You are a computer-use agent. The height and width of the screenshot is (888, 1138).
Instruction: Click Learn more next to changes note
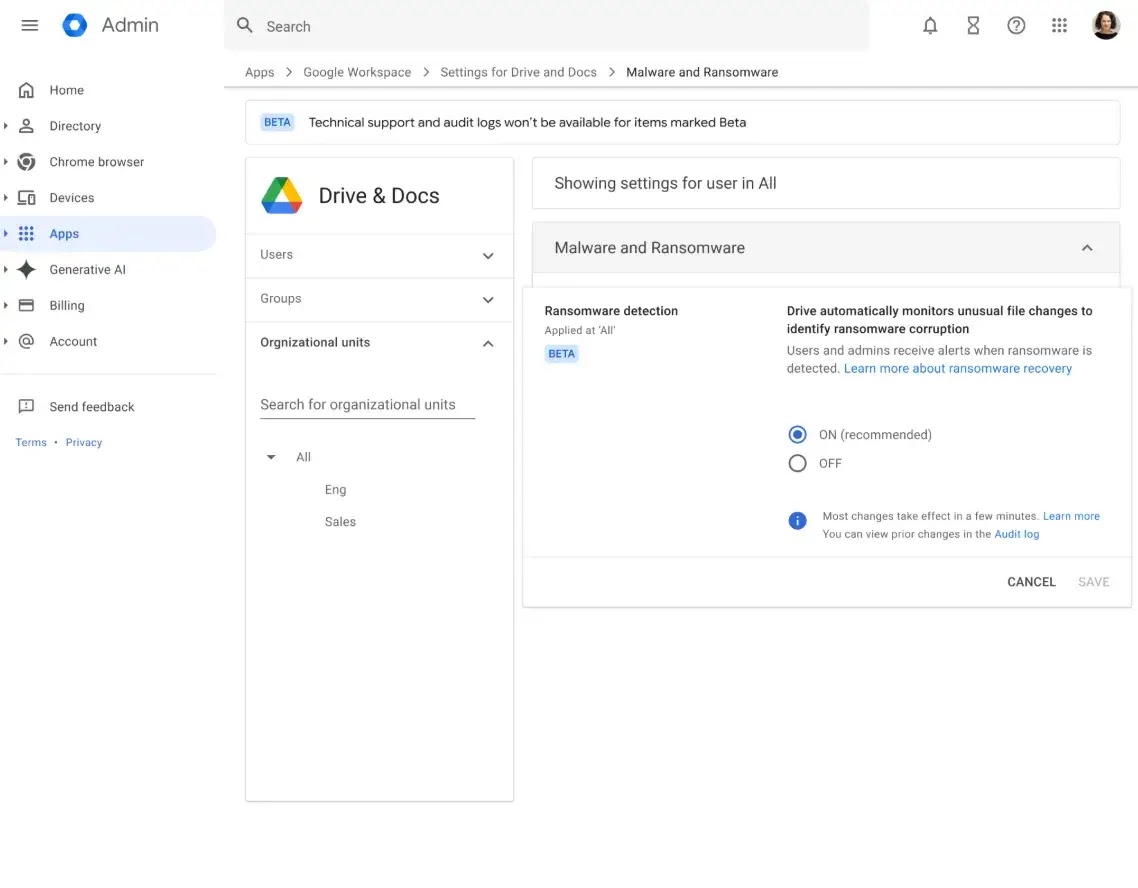point(1071,516)
